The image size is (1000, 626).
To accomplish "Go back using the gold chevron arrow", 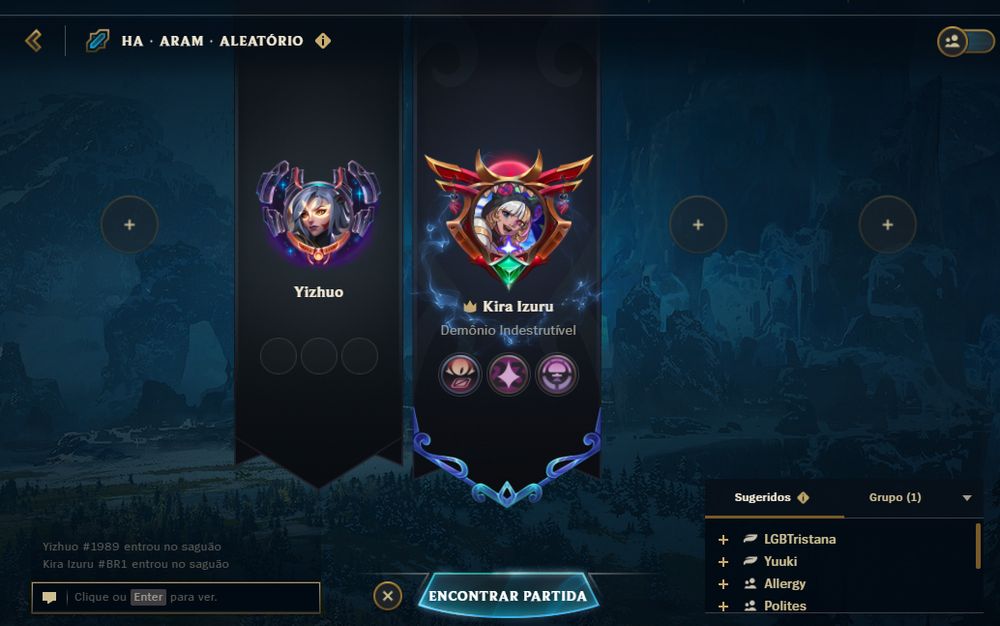I will click(x=33, y=41).
